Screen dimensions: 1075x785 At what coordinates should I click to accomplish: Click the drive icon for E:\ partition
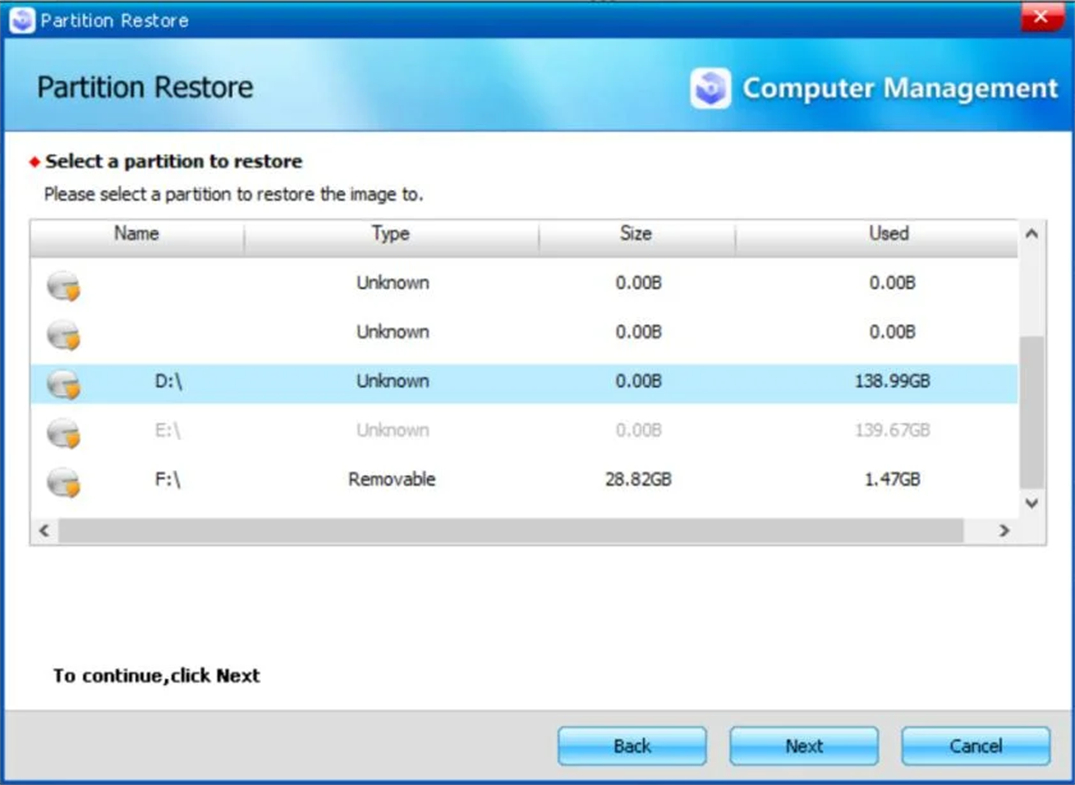point(64,432)
